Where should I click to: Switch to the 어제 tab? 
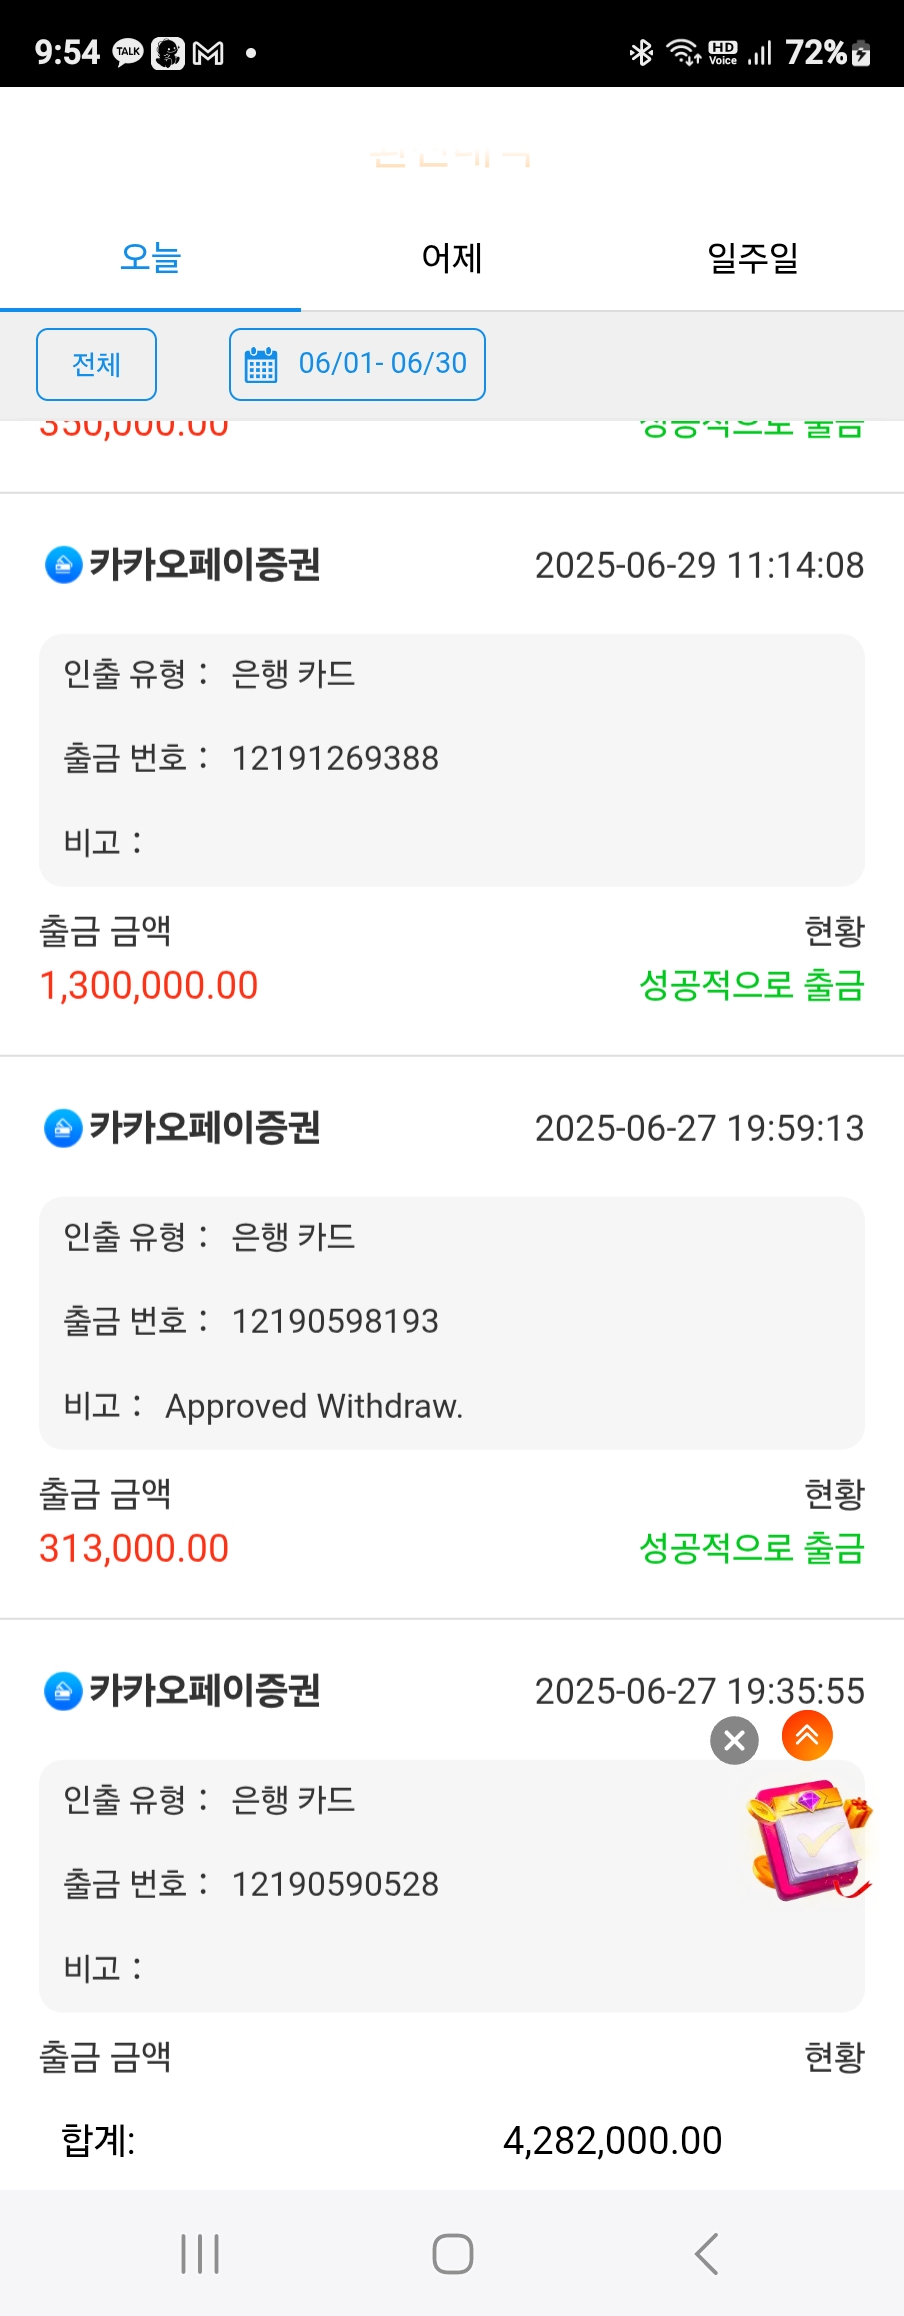click(452, 258)
